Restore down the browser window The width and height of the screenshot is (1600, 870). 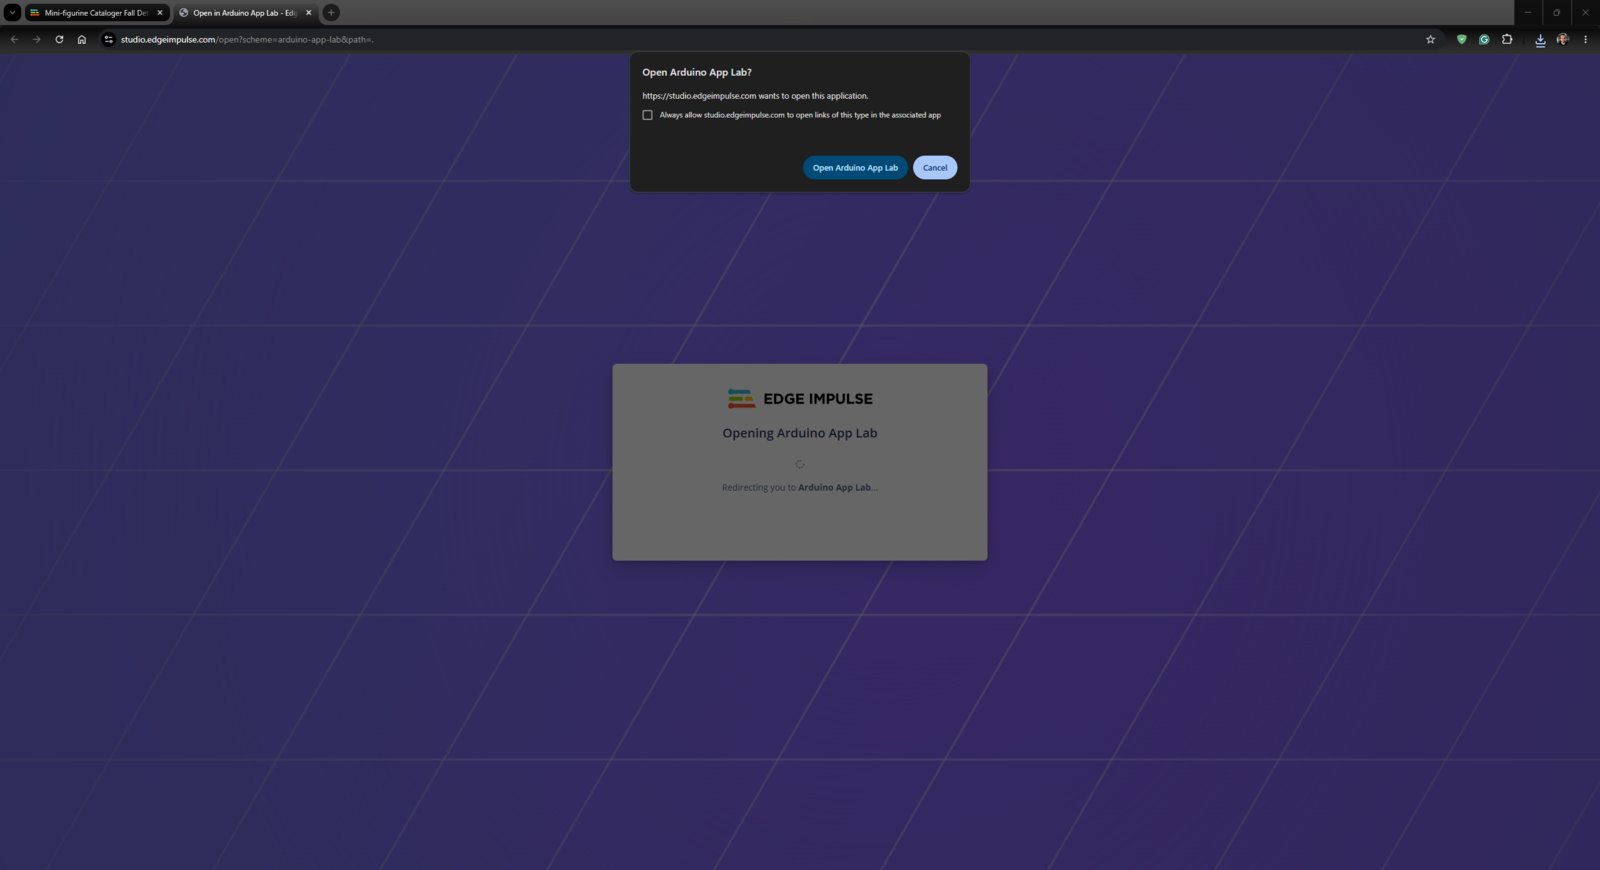pos(1556,13)
